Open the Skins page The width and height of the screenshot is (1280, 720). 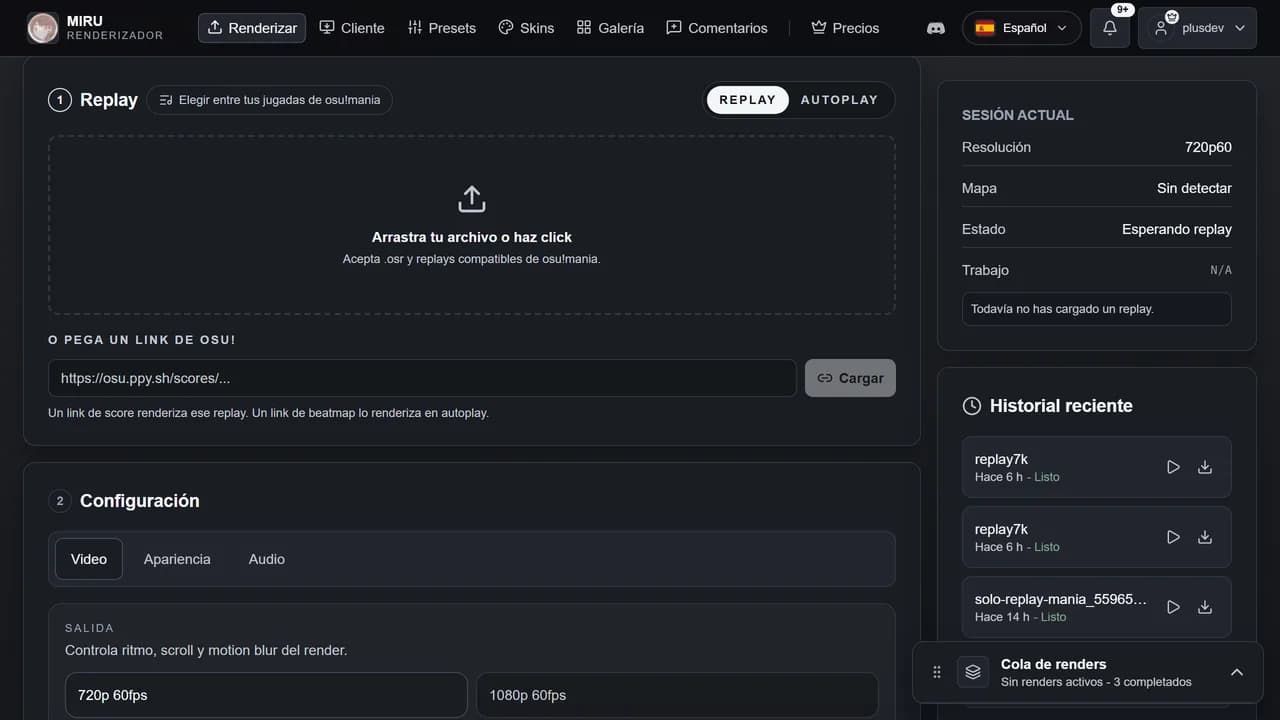click(526, 28)
